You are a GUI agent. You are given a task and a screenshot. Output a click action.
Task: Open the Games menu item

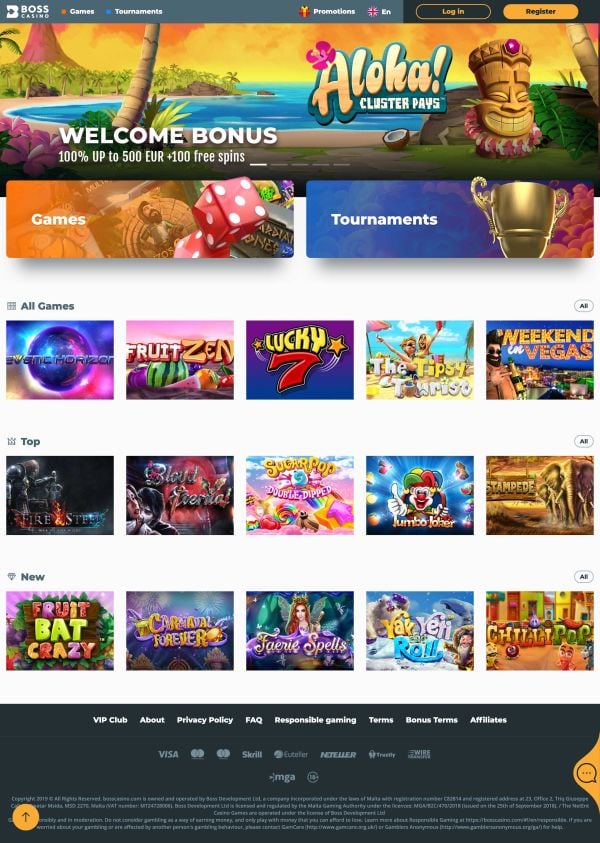click(78, 11)
